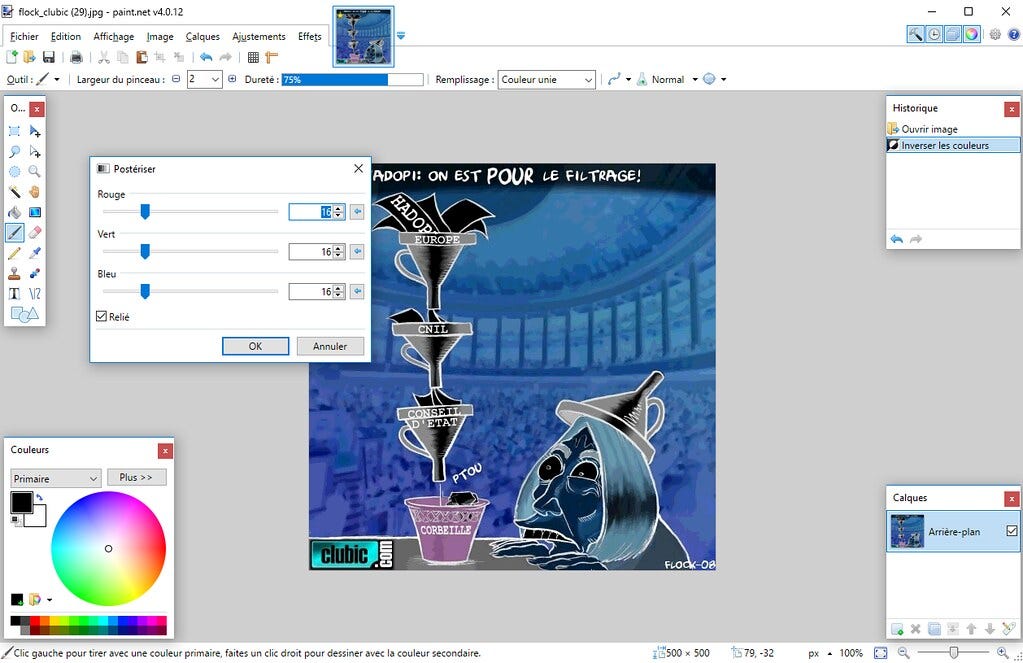Select the Rectangle Select tool
1023x663 pixels.
pyautogui.click(x=14, y=131)
